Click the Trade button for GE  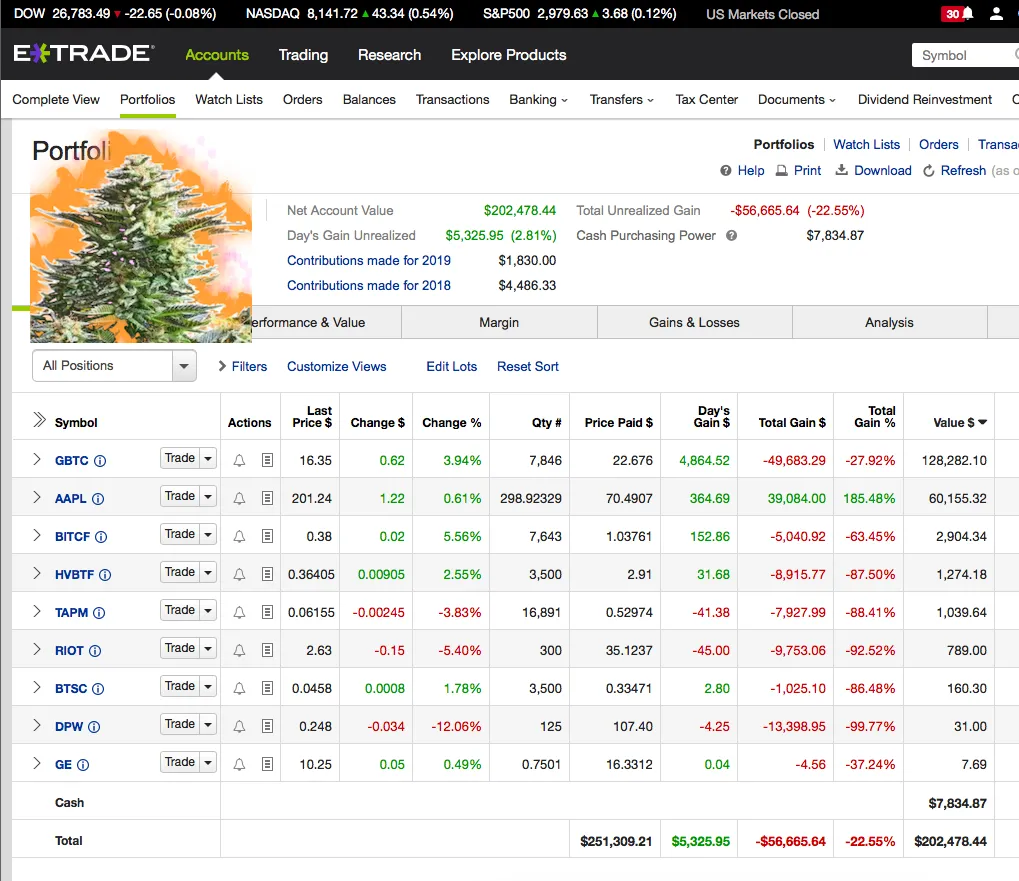(180, 762)
